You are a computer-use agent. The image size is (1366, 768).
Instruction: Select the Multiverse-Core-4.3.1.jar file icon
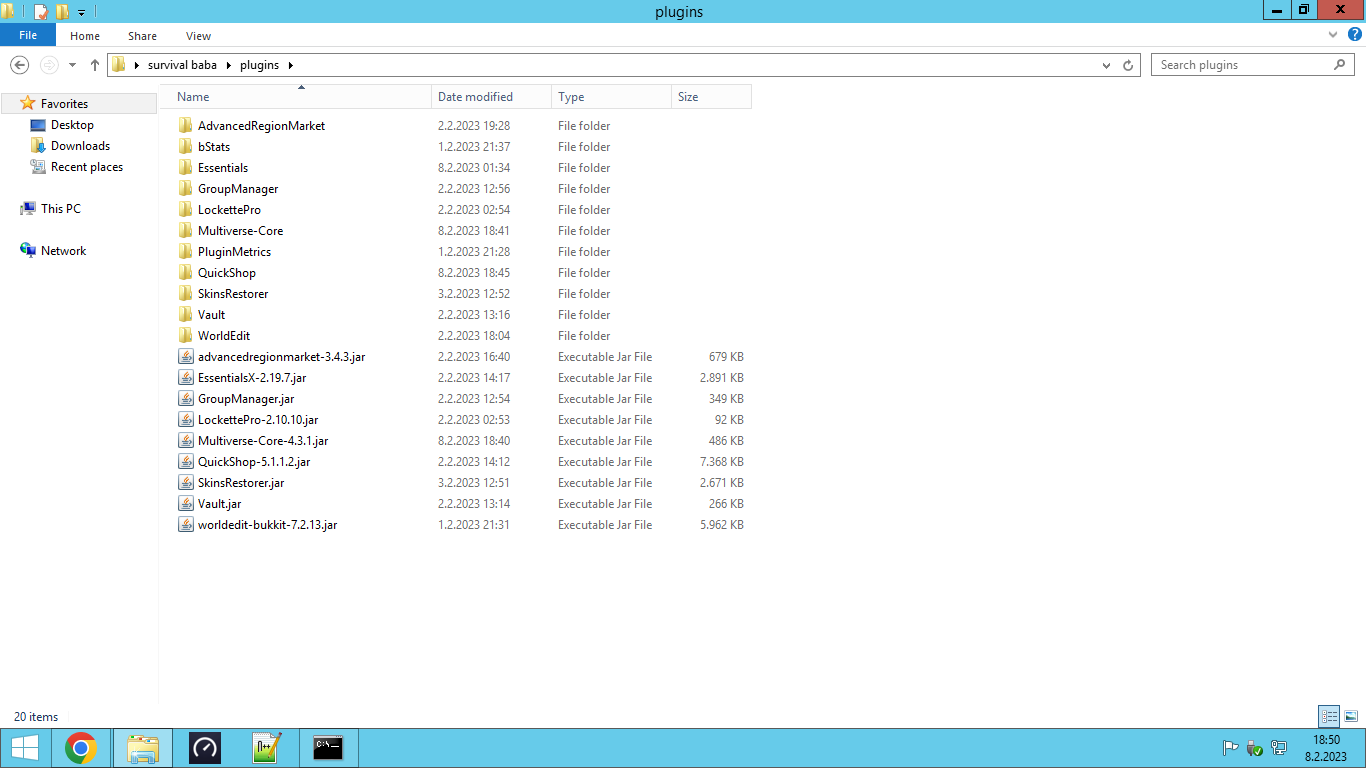(x=186, y=441)
